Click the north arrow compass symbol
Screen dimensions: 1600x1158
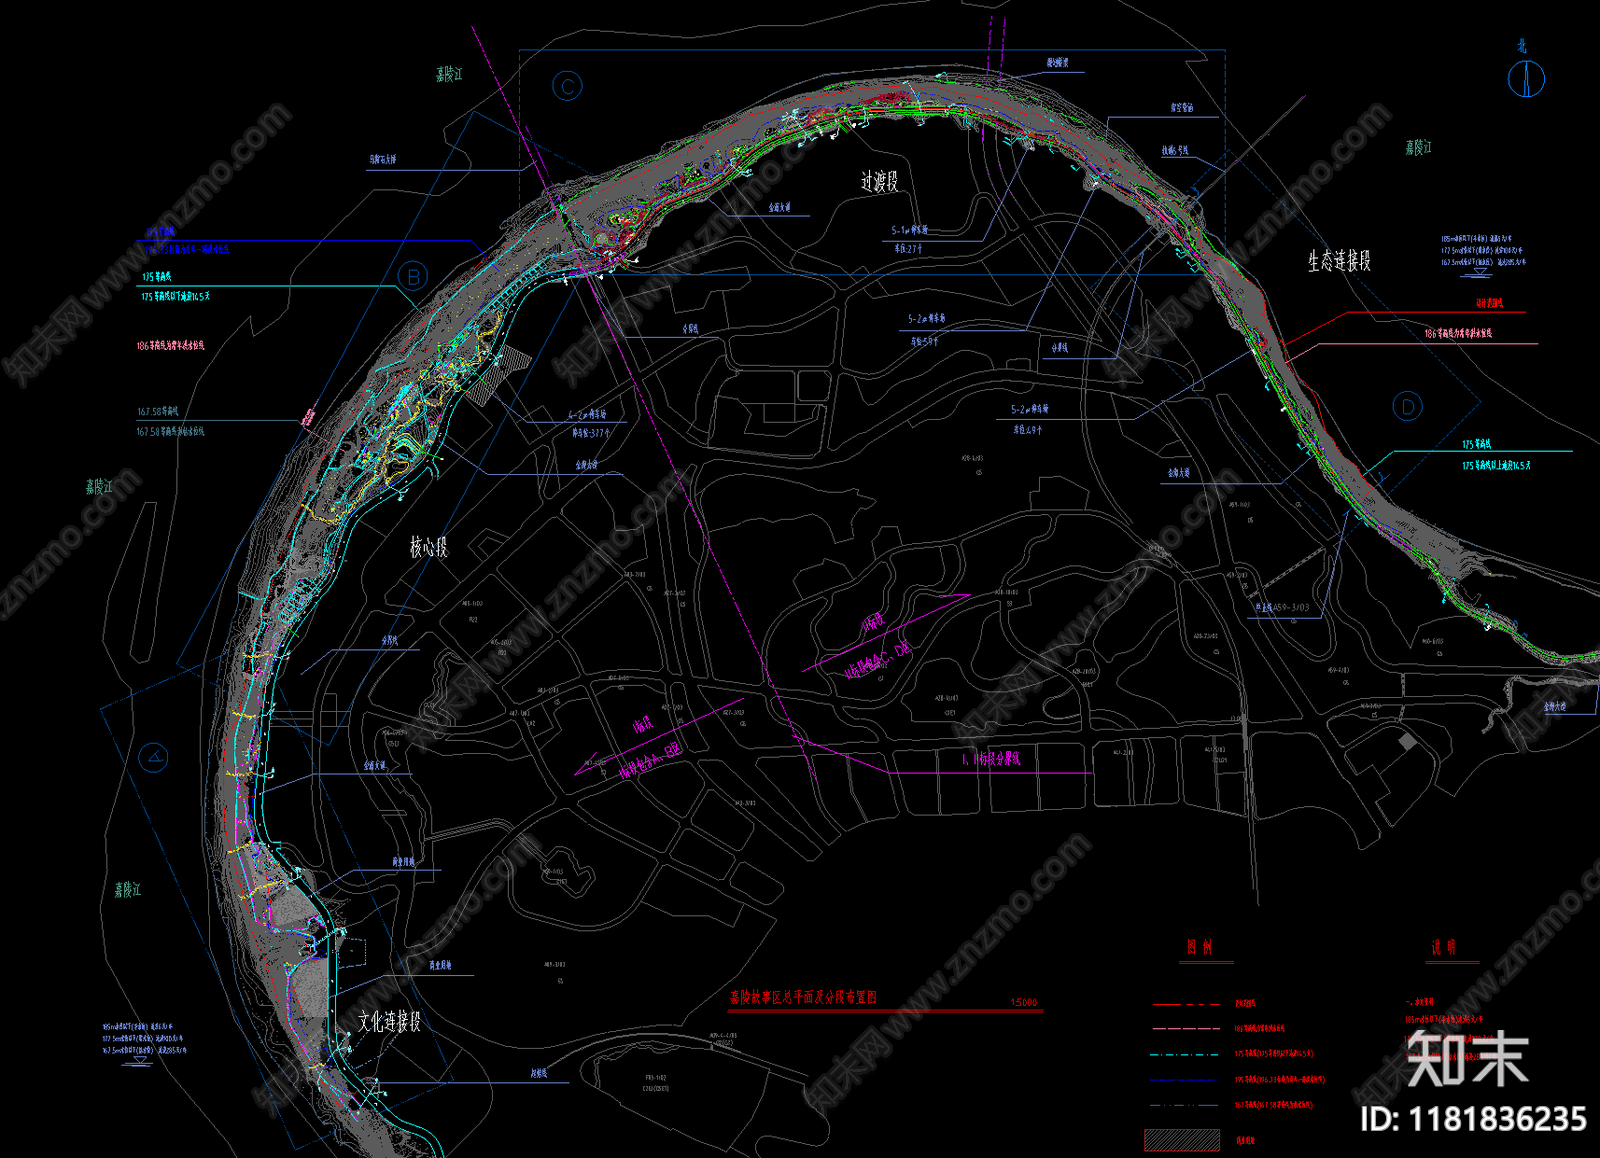tap(1526, 78)
